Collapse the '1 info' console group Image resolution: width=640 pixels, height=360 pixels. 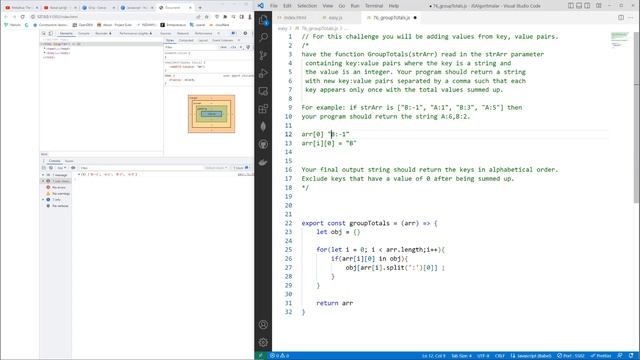[43, 200]
